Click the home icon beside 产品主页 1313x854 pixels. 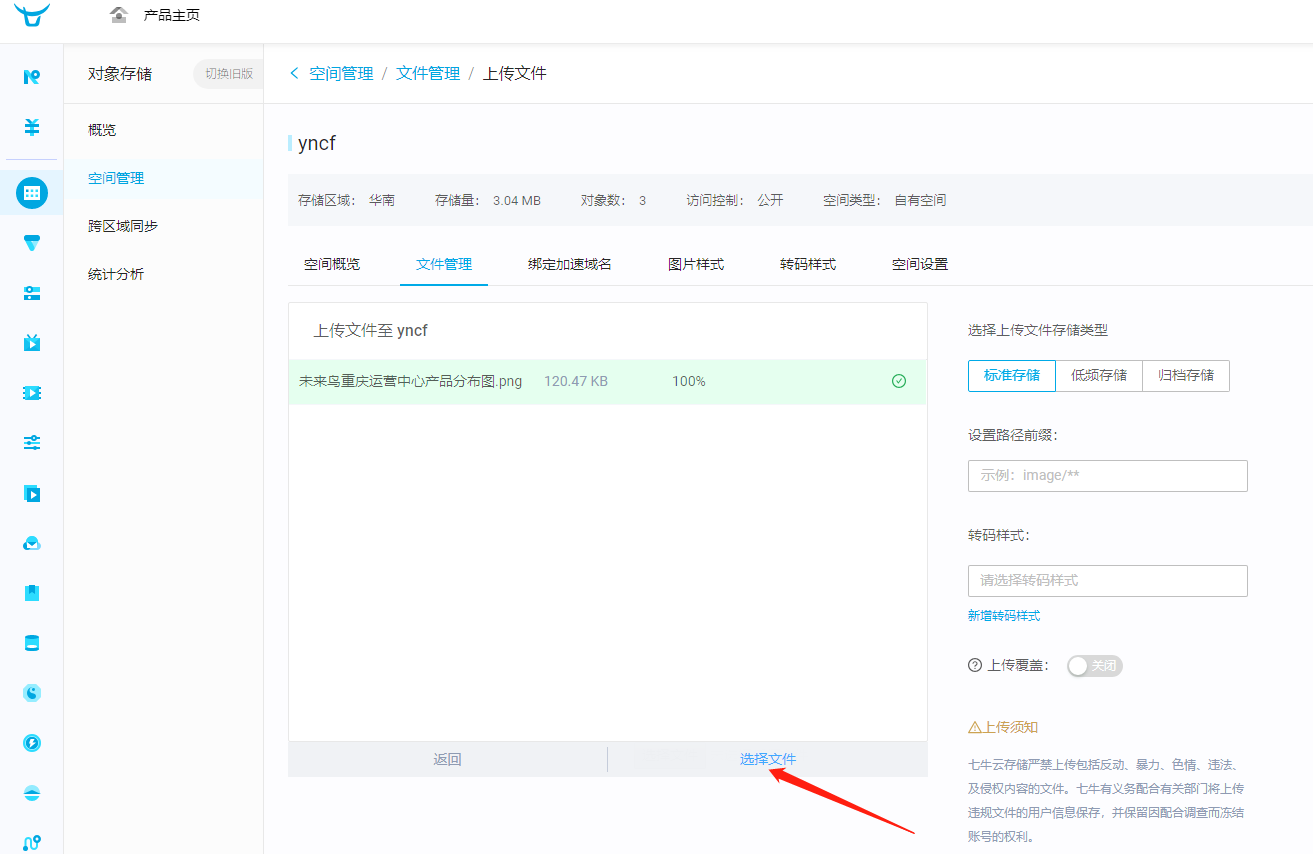click(x=119, y=15)
